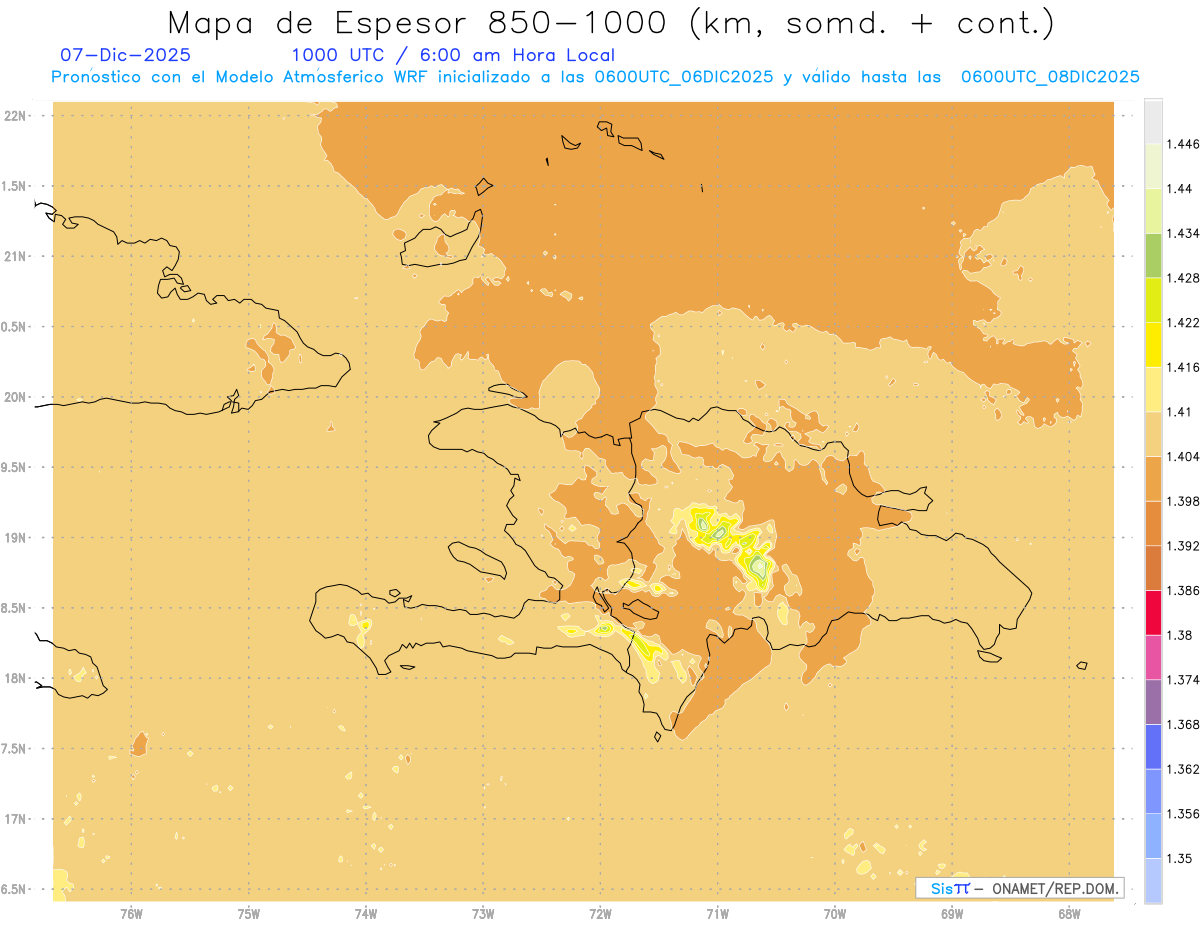
Task: Click the gray segment above 1.446
Action: pos(1153,122)
